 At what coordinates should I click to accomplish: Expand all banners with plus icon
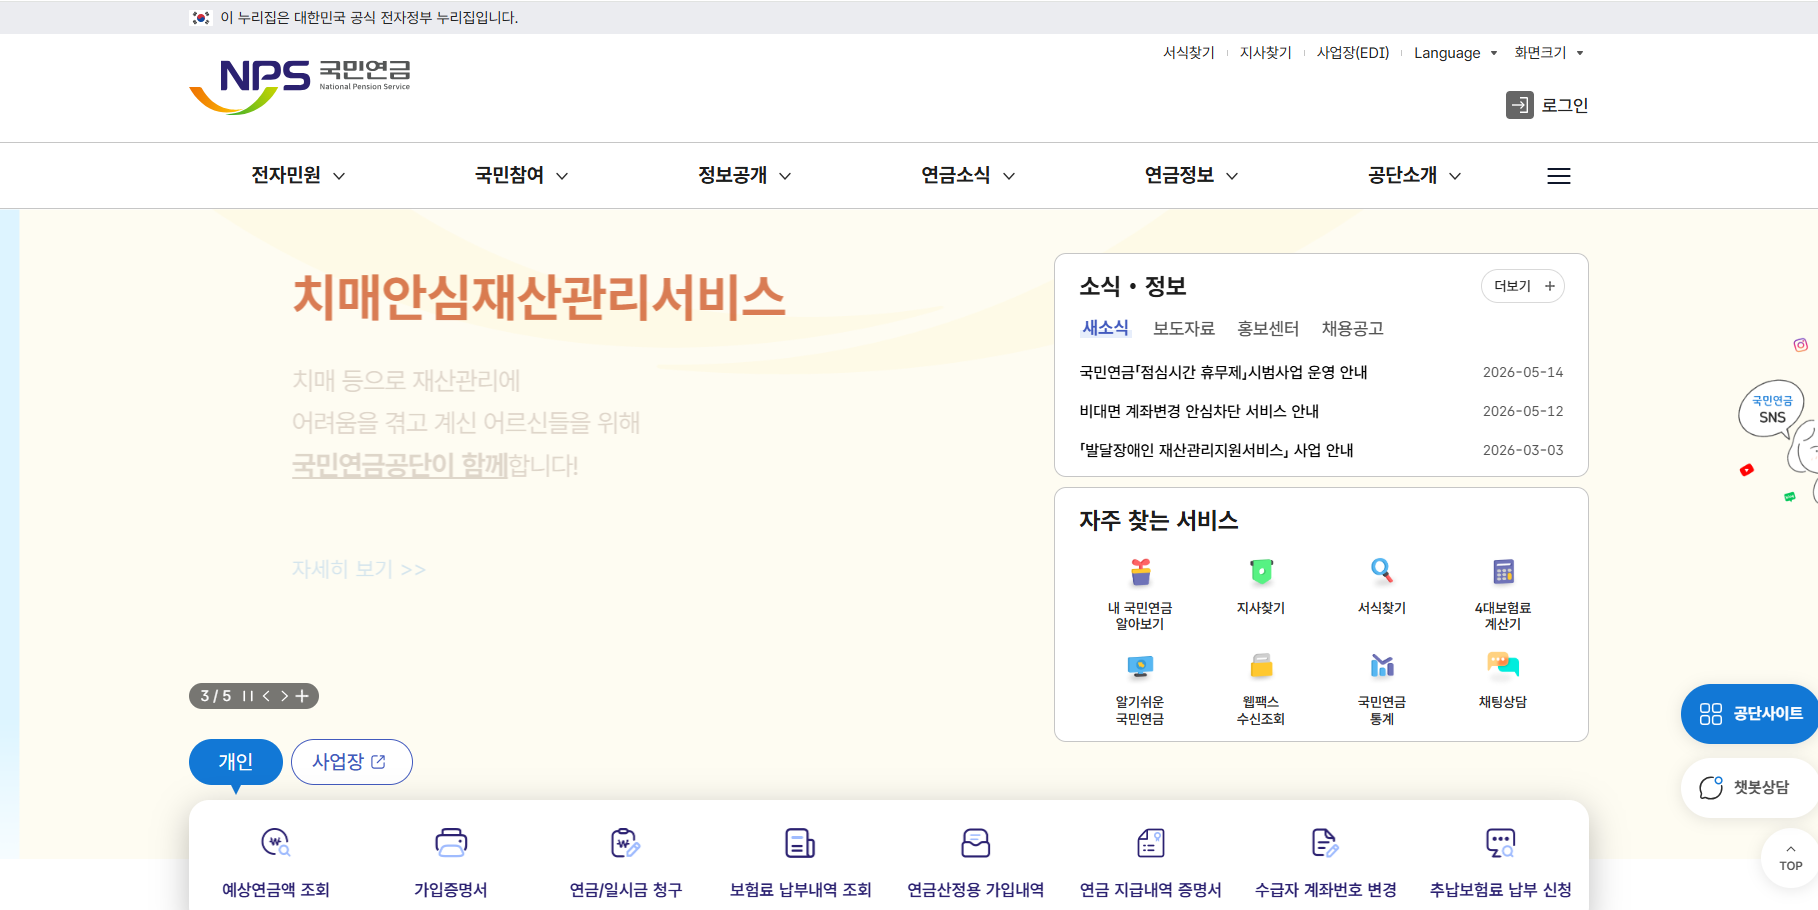coord(302,696)
